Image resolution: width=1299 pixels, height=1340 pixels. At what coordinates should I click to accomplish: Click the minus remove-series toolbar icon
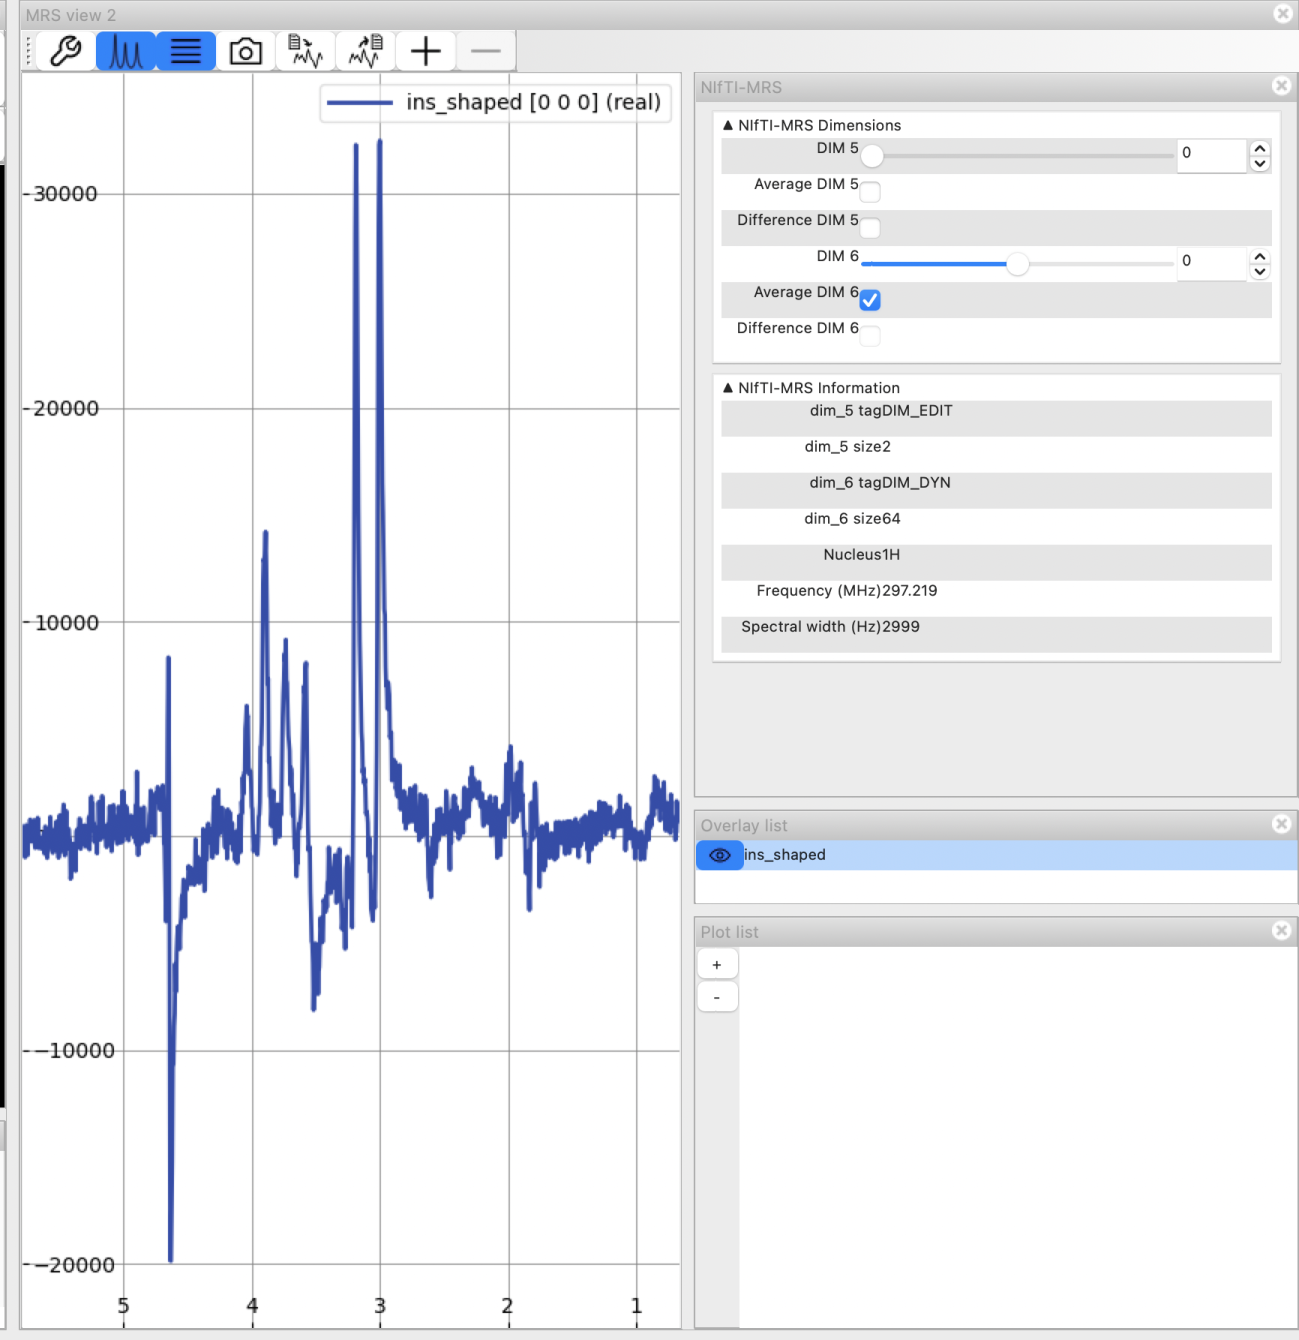[x=486, y=51]
